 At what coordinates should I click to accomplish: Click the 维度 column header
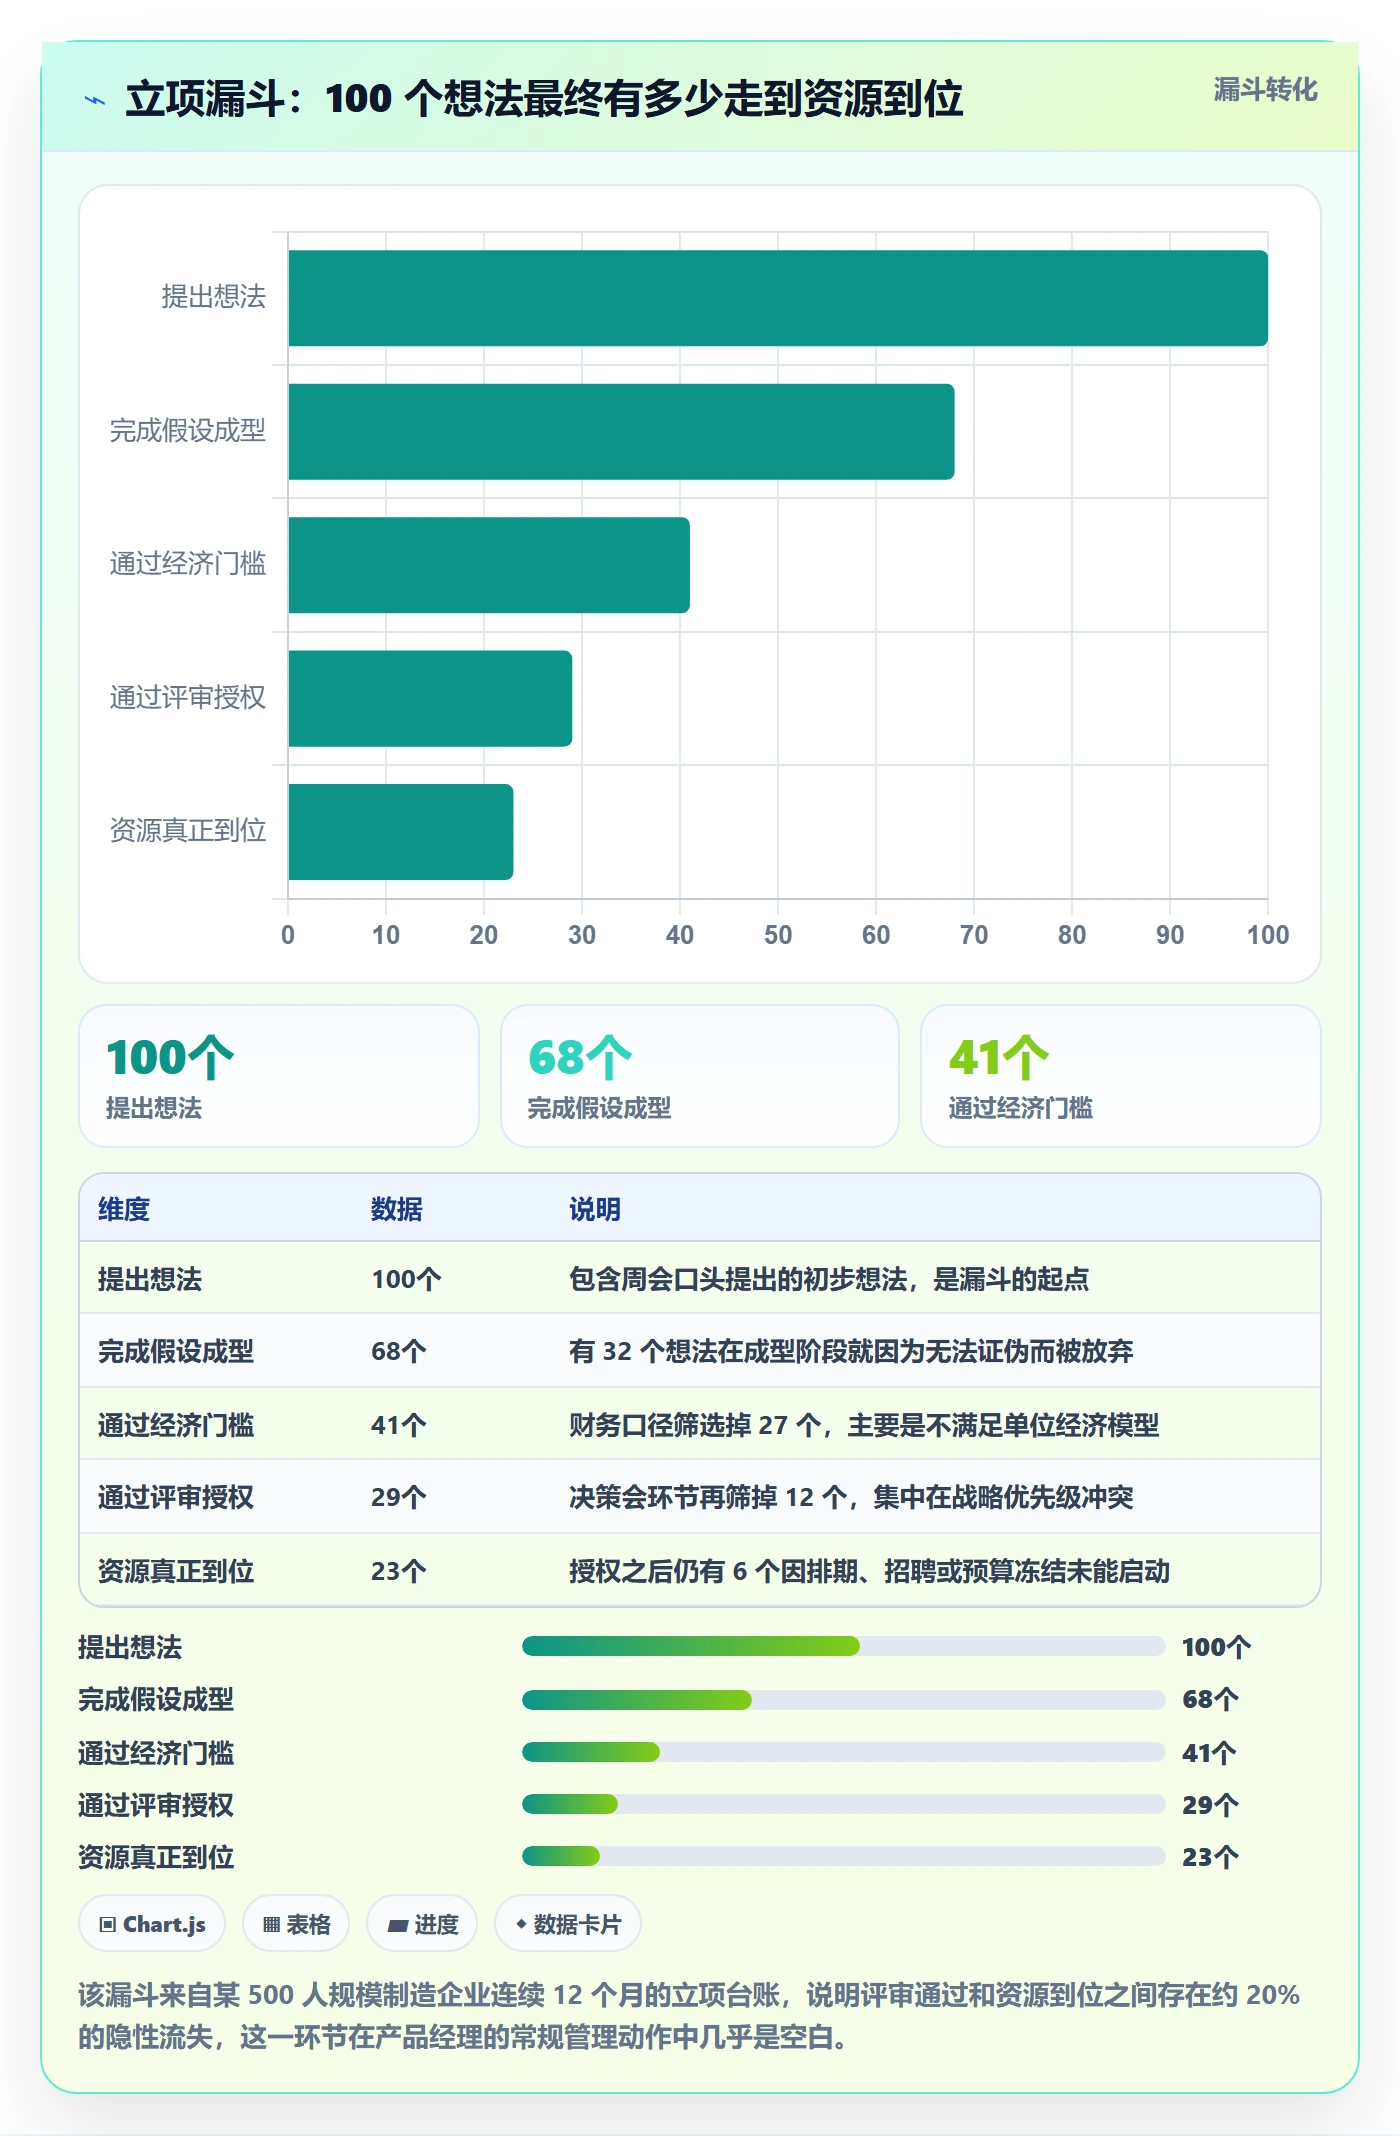tap(124, 1209)
